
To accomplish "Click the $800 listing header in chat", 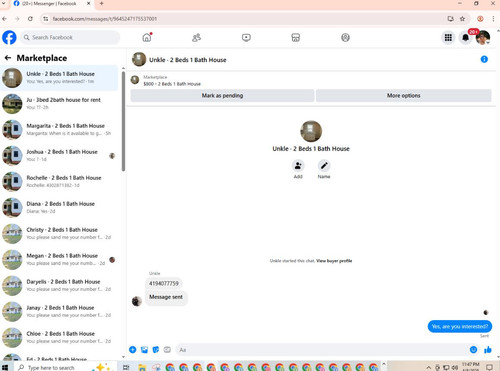I will (172, 84).
